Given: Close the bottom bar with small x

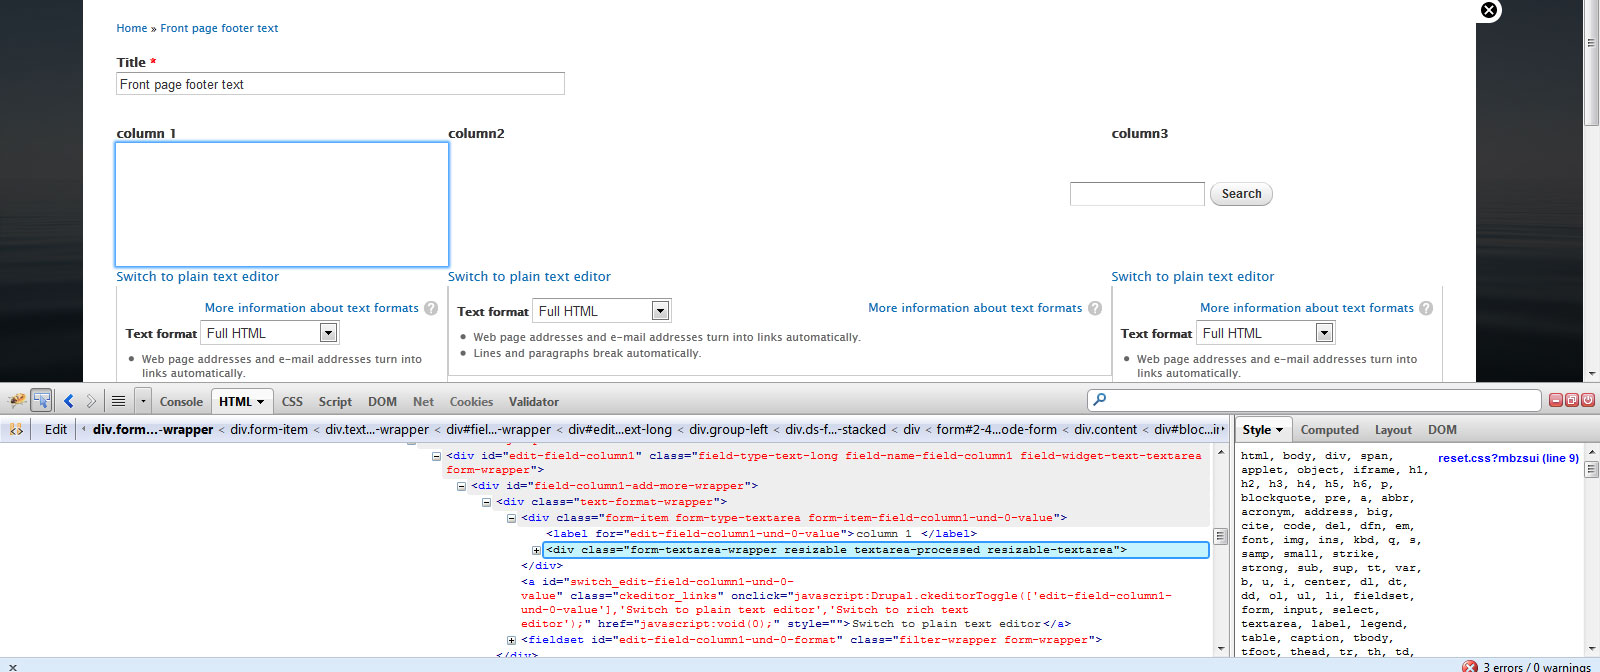Looking at the screenshot, I should click(12, 667).
